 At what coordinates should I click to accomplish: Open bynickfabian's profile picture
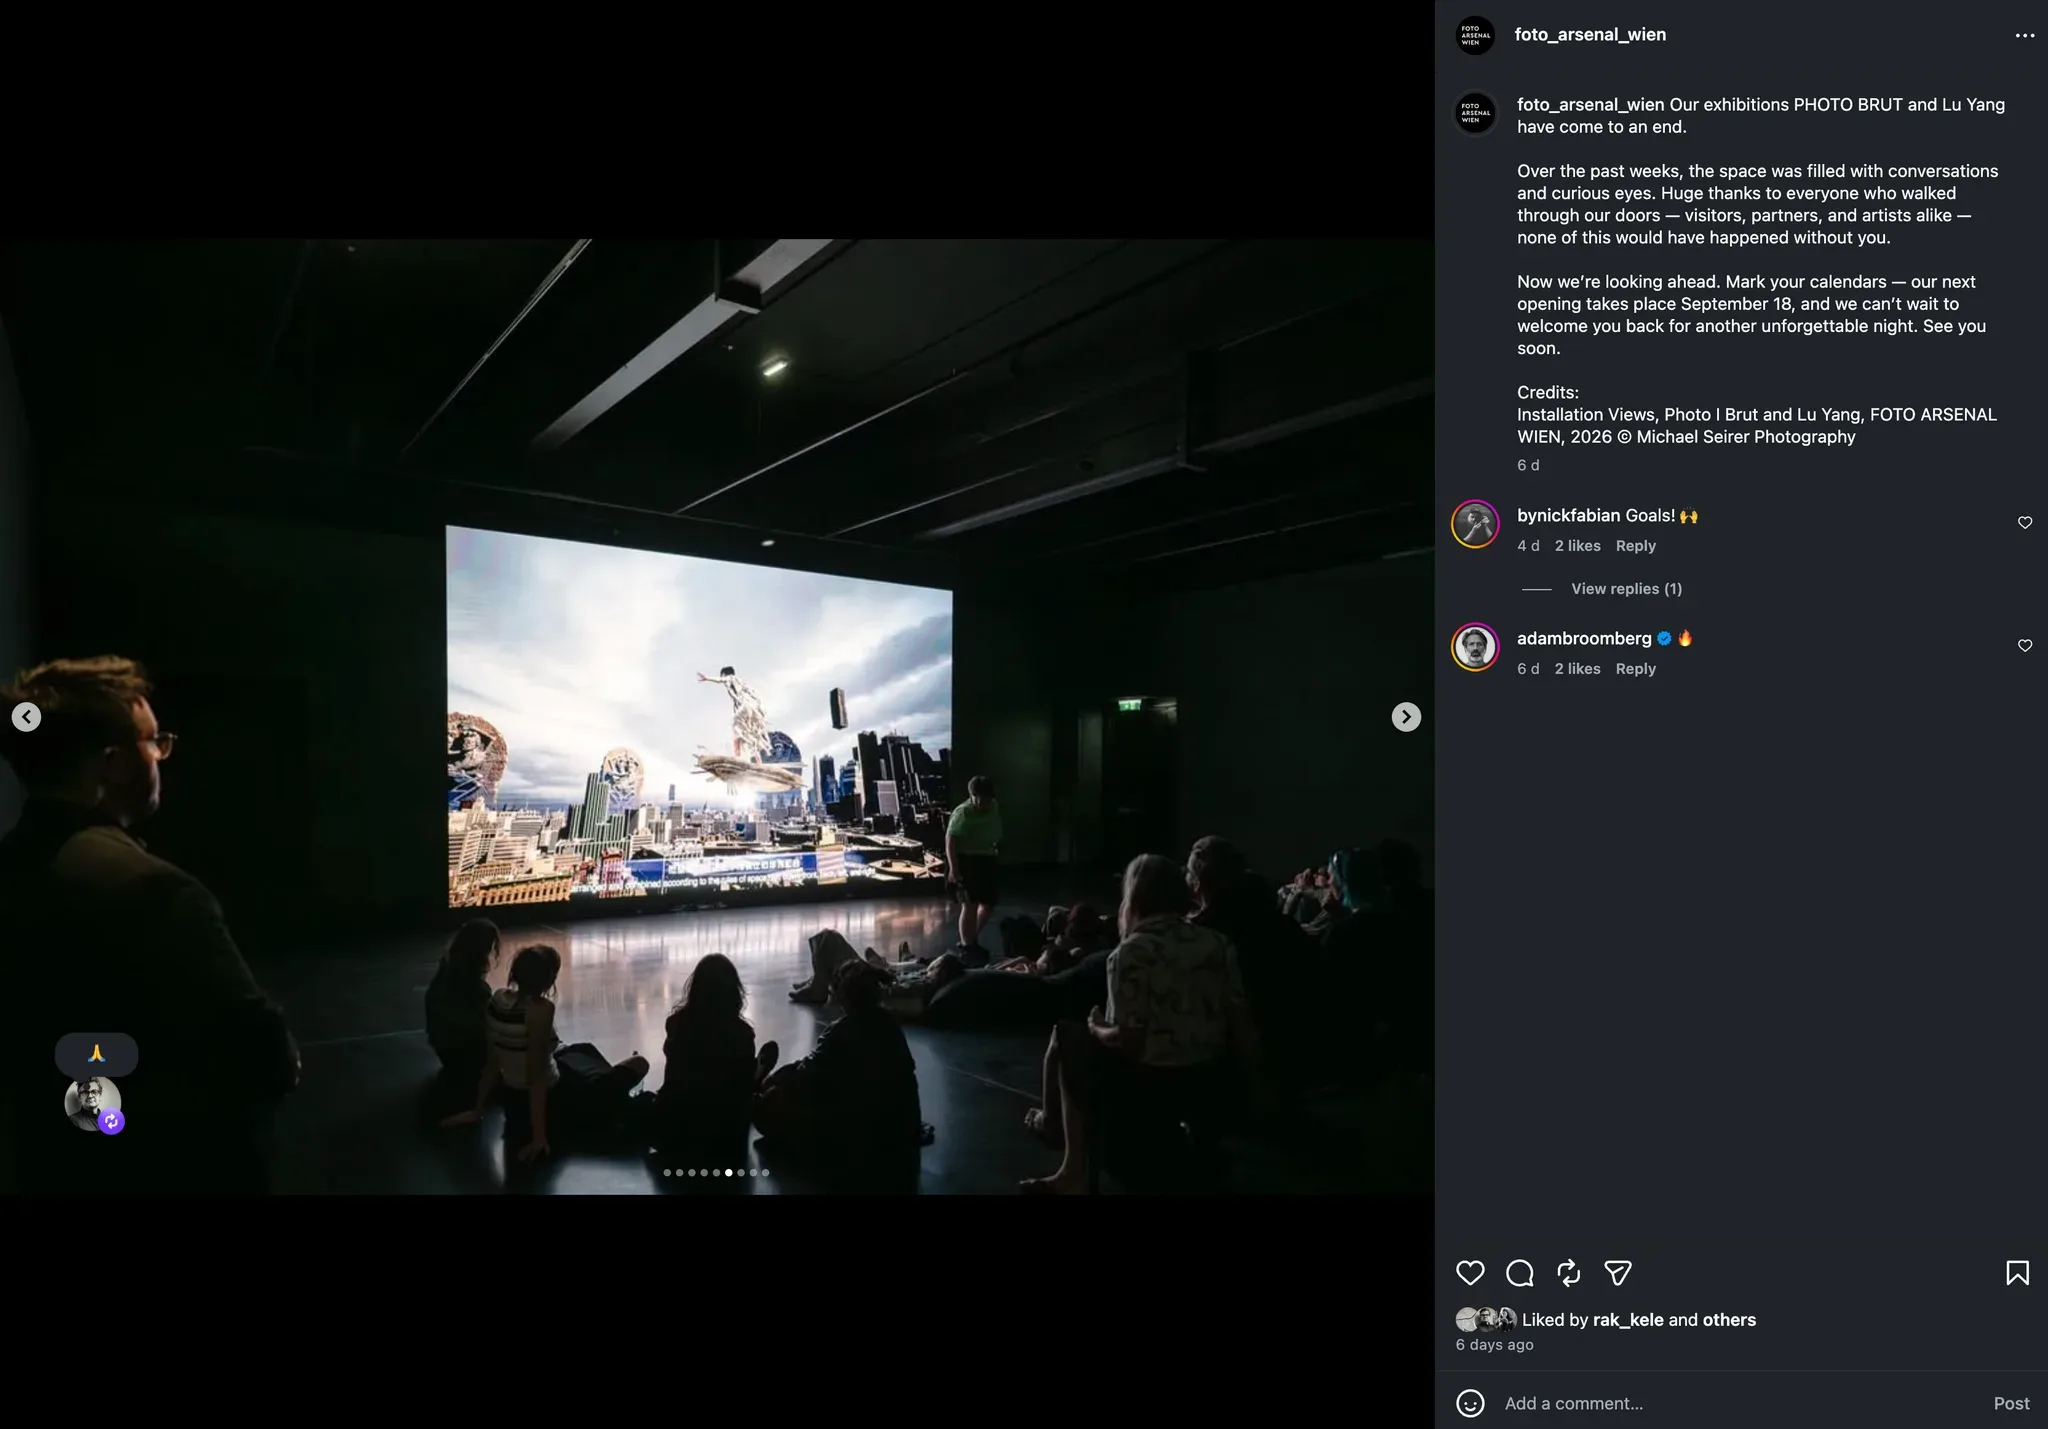(1475, 524)
